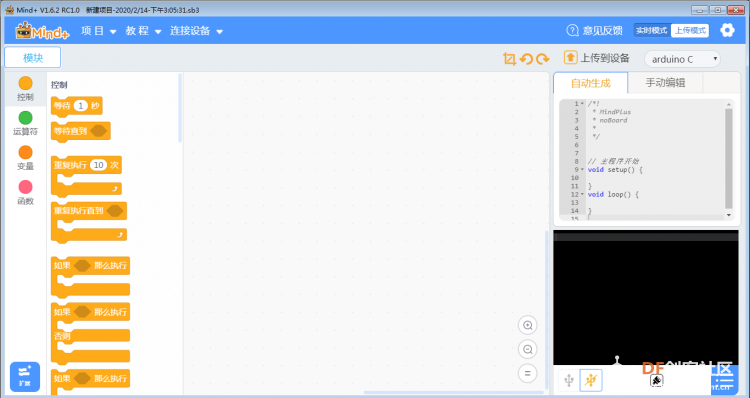750x398 pixels.
Task: Click the 重复执行 10 次 block
Action: click(x=86, y=176)
